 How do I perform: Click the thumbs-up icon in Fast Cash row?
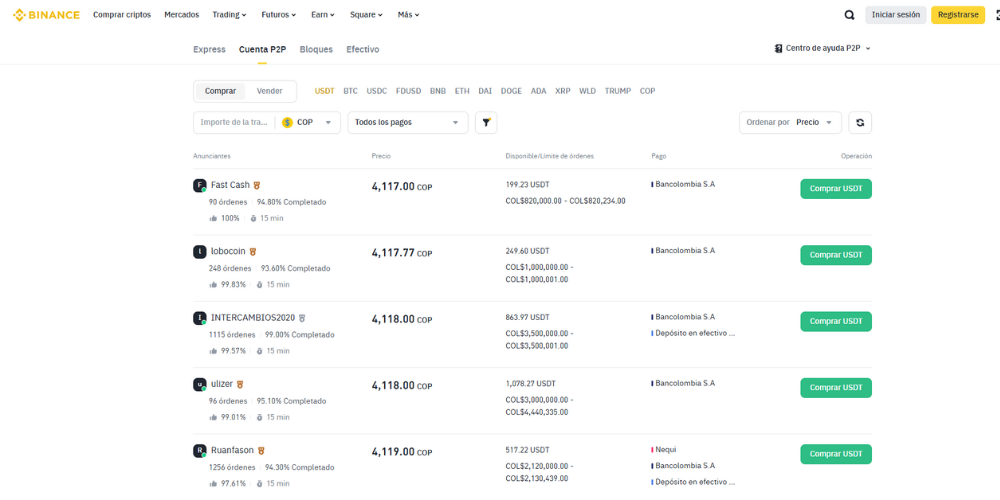click(x=213, y=218)
